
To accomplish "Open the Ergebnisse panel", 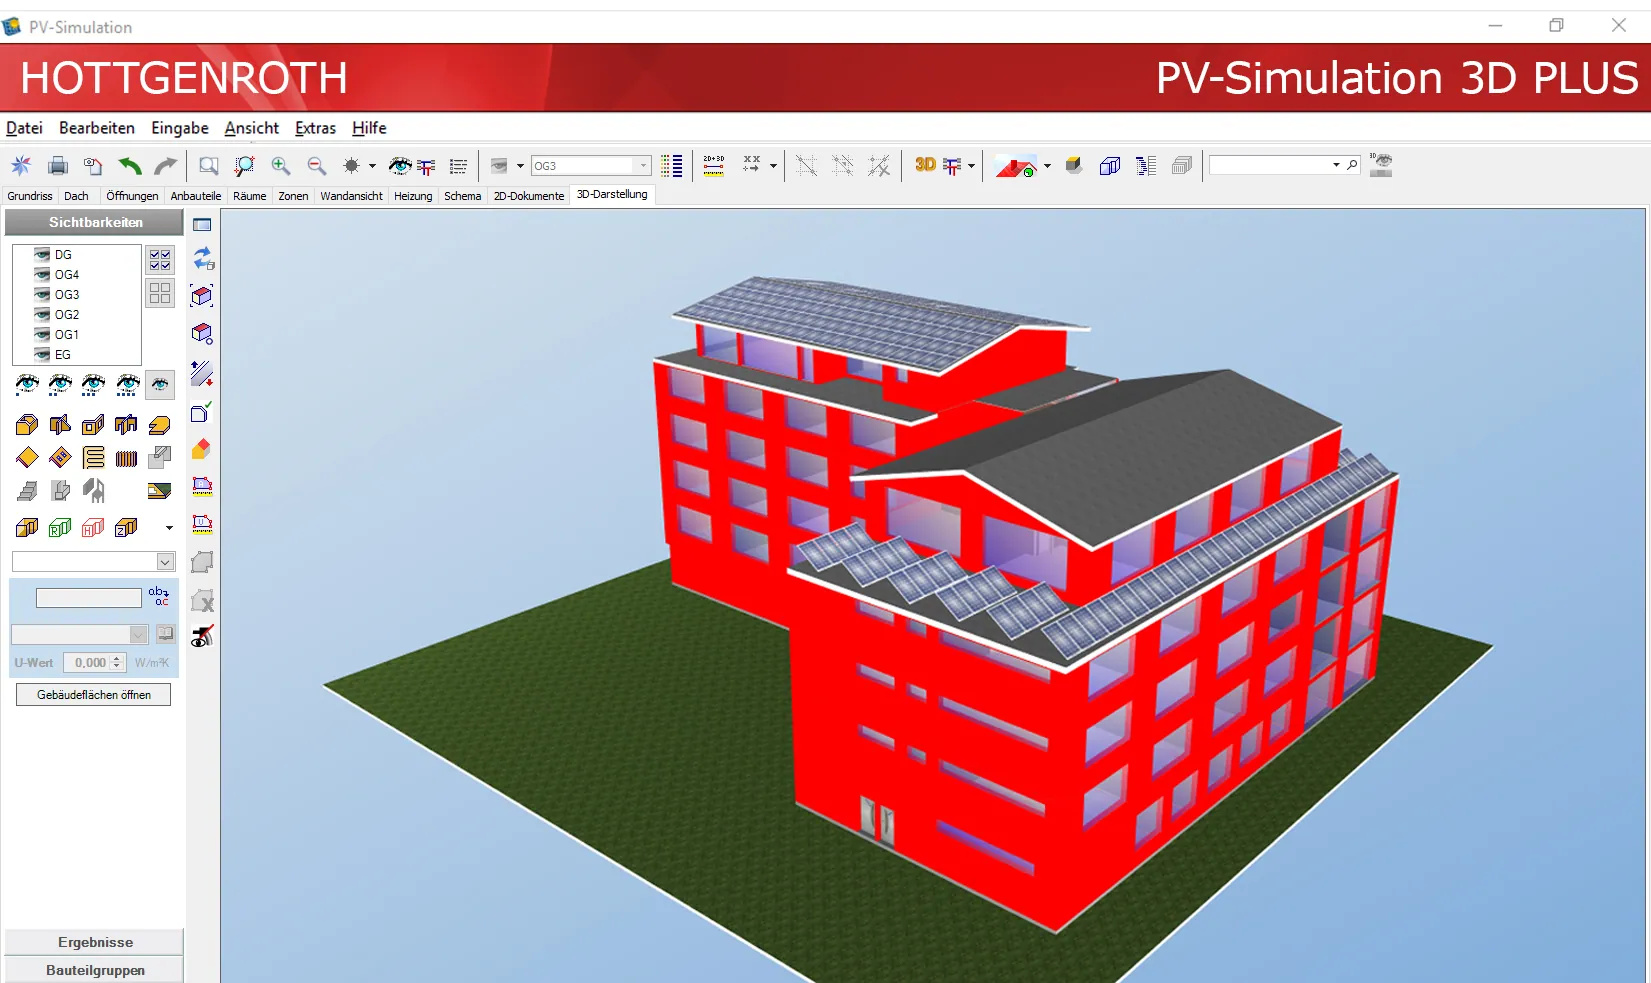I will (x=95, y=942).
